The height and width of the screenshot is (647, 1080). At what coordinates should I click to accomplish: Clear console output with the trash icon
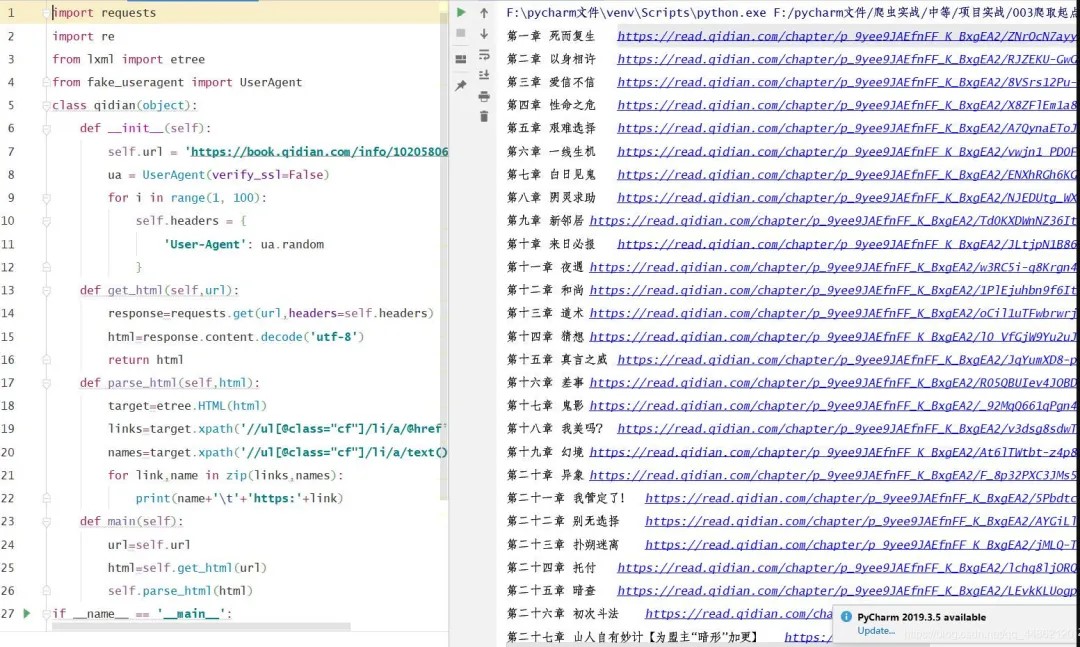point(484,116)
